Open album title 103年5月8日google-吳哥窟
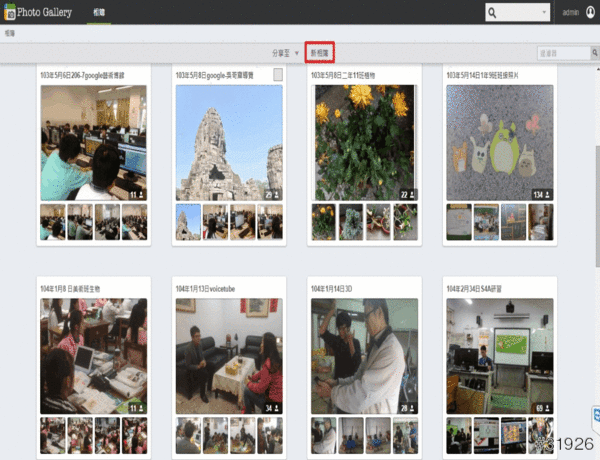Image resolution: width=600 pixels, height=460 pixels. click(214, 75)
